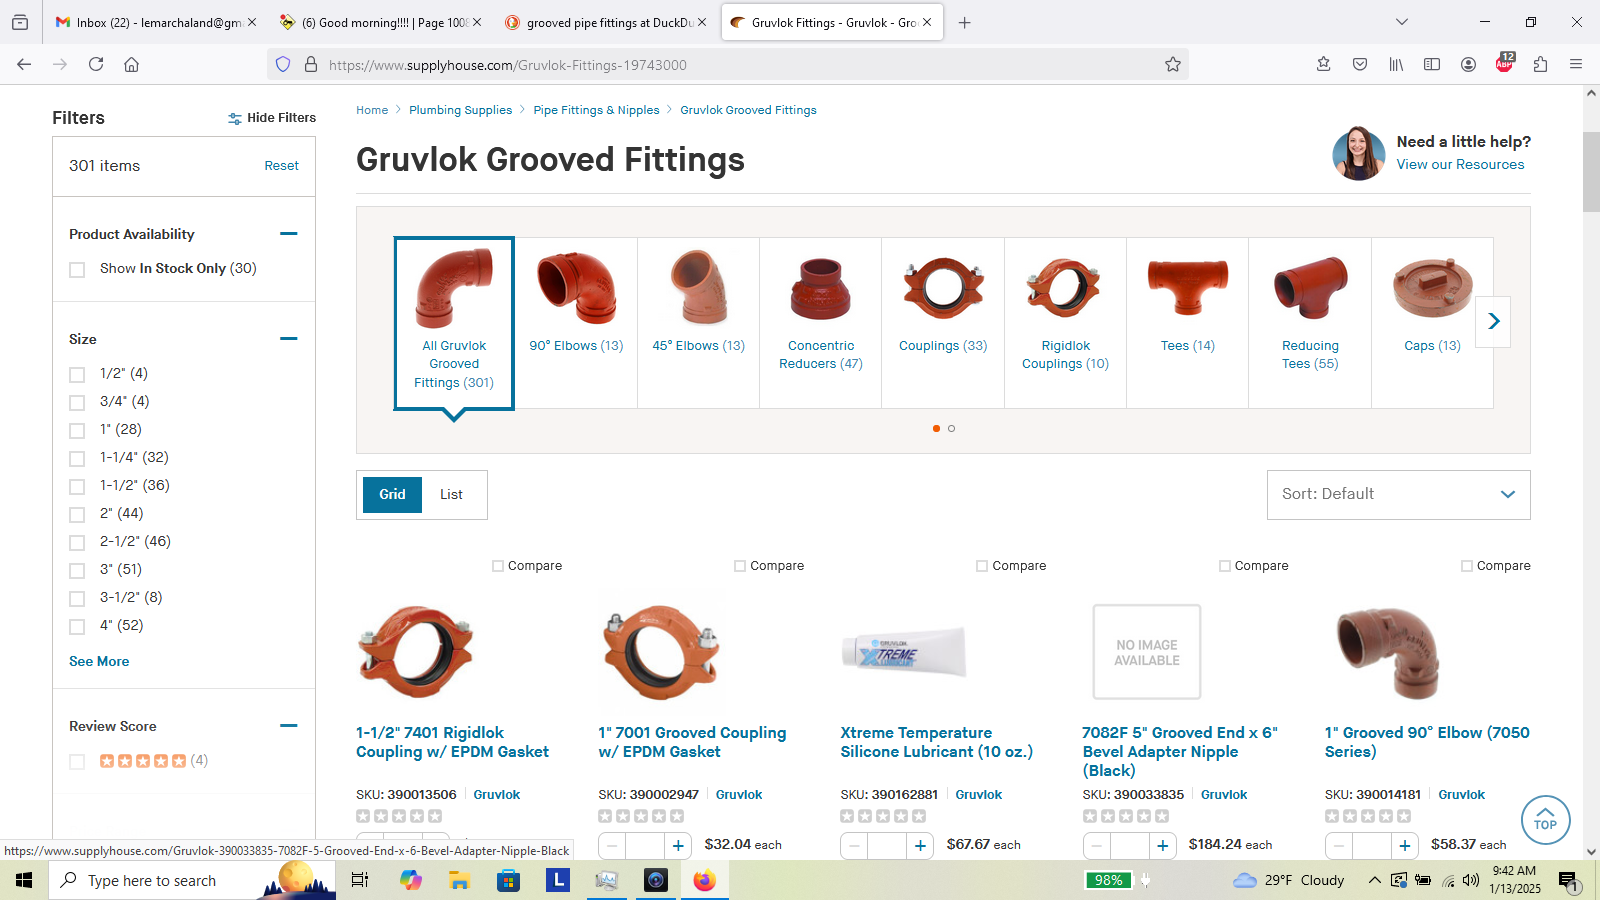Click the tracking protection shield icon

tap(283, 64)
